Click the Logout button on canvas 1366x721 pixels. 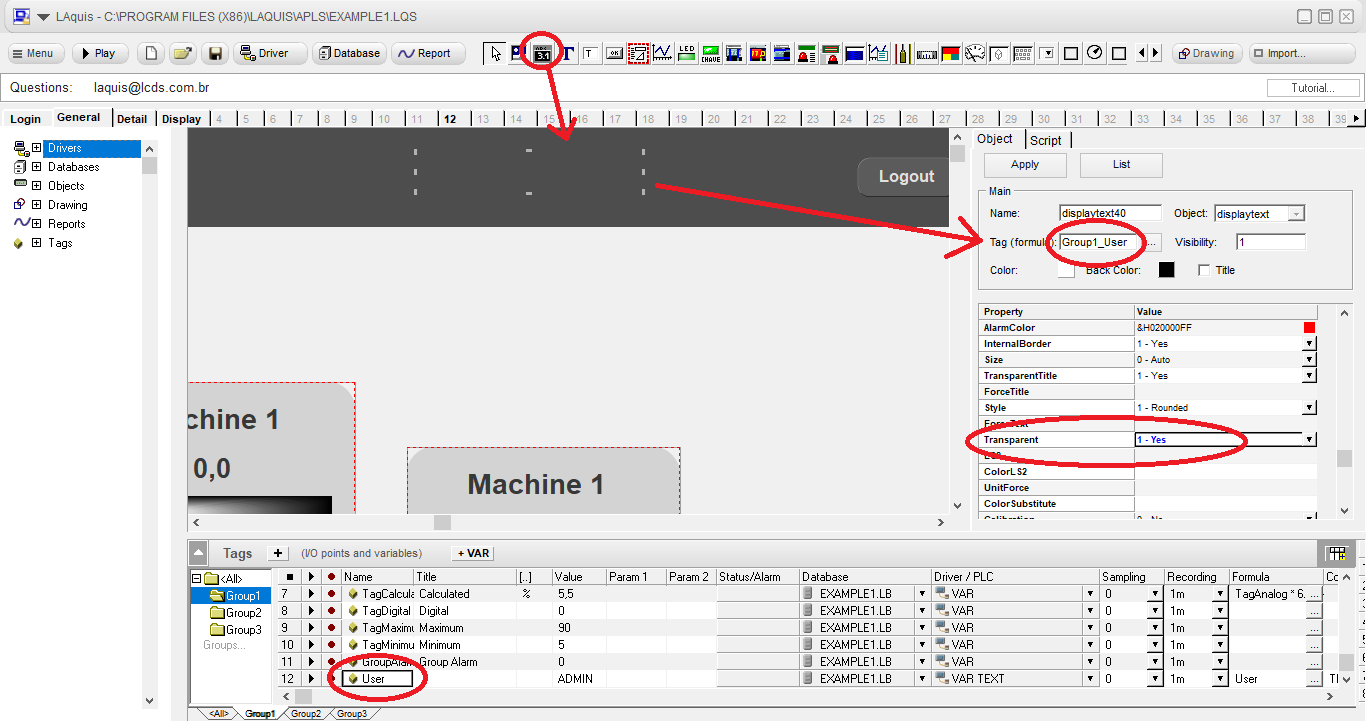tap(903, 177)
